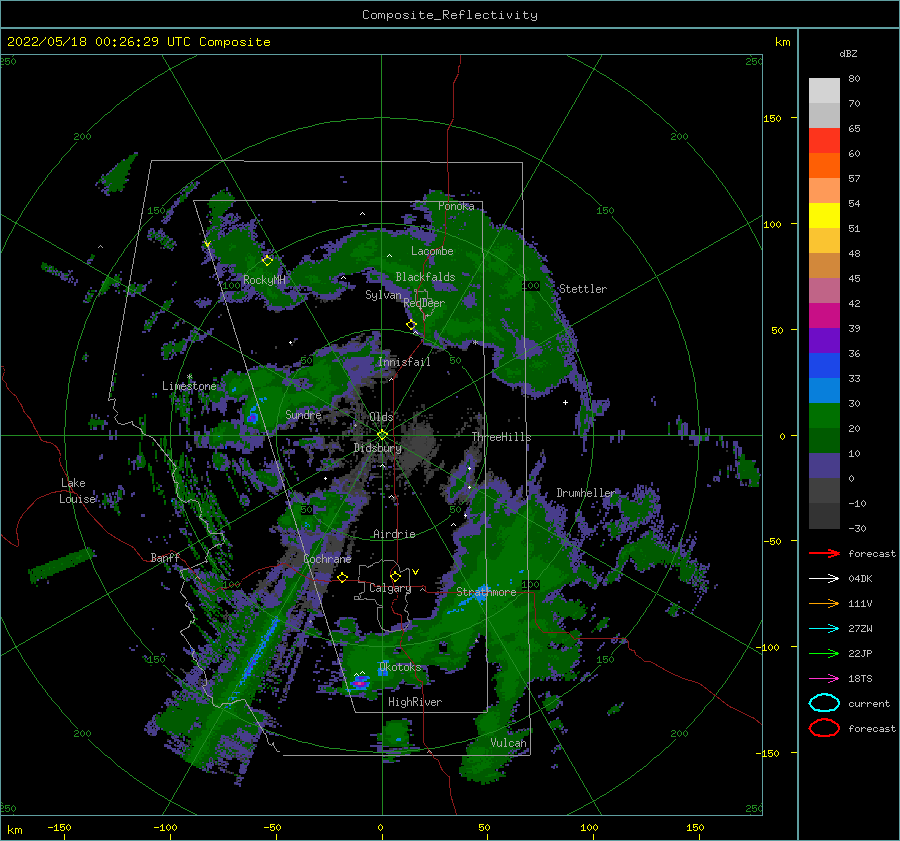
Task: Click the HighRiver label
Action: pyautogui.click(x=415, y=702)
